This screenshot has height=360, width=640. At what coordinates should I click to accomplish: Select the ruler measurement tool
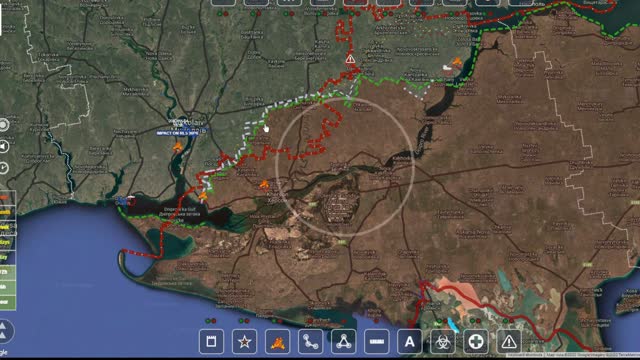(x=377, y=341)
